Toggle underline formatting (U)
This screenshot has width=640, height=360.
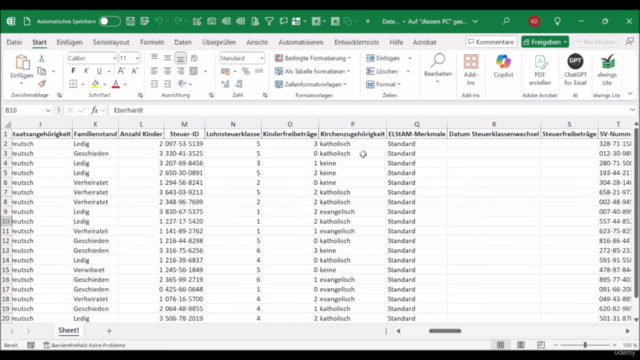tap(99, 71)
